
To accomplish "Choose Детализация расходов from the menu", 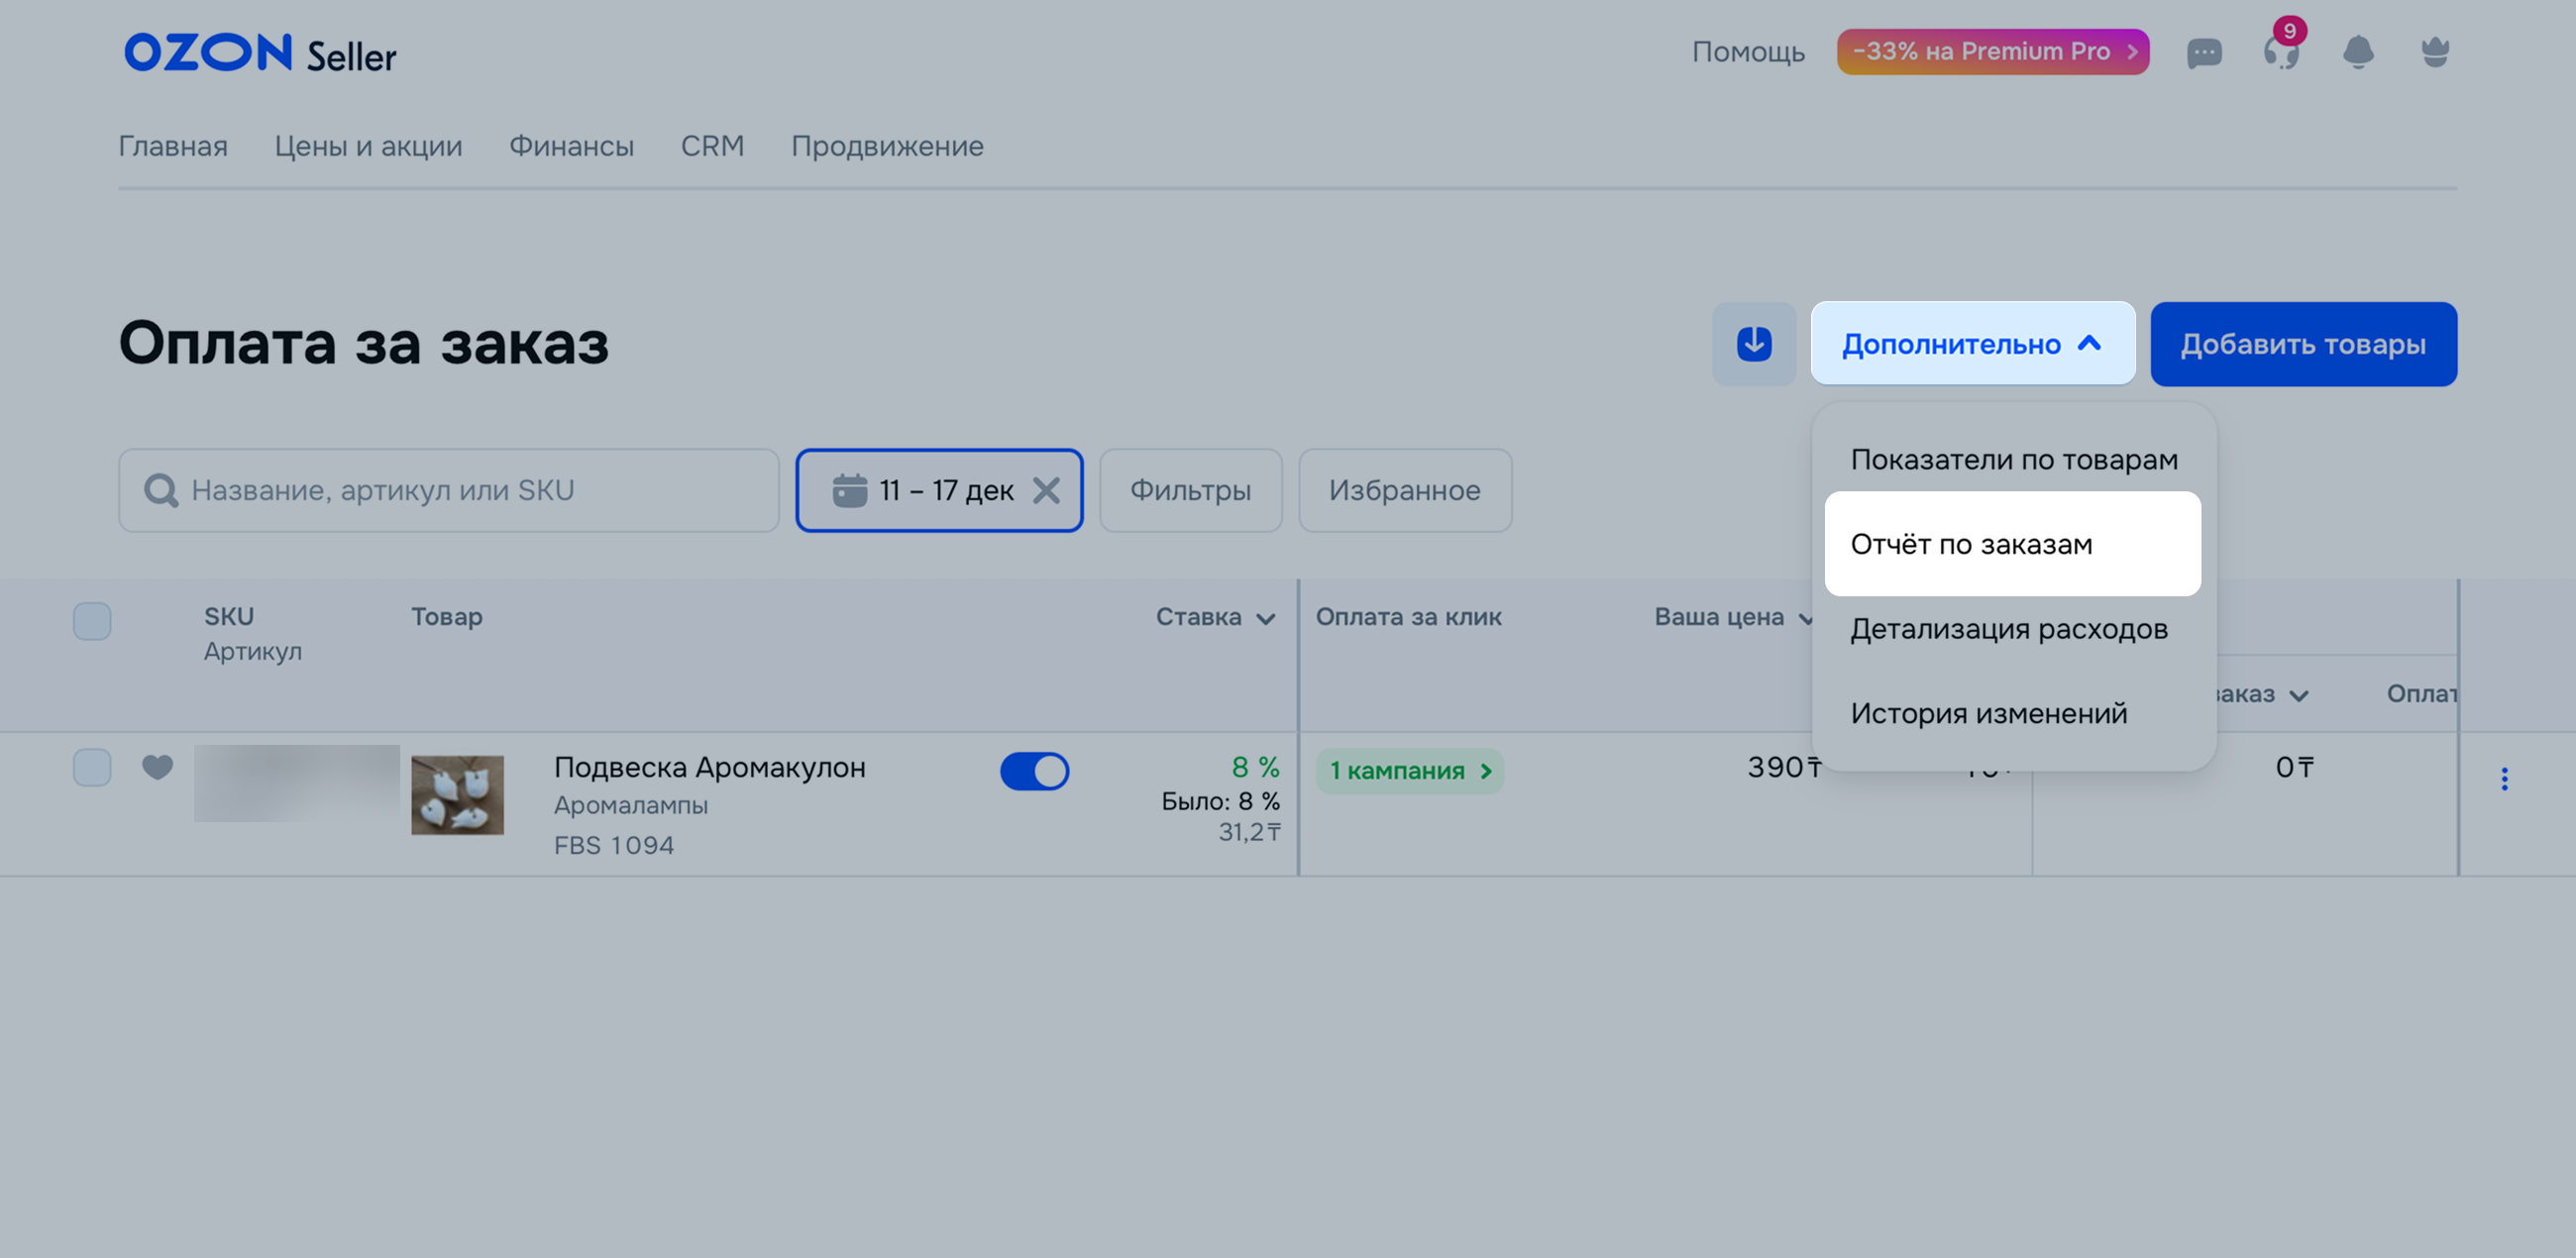I will tap(2008, 629).
